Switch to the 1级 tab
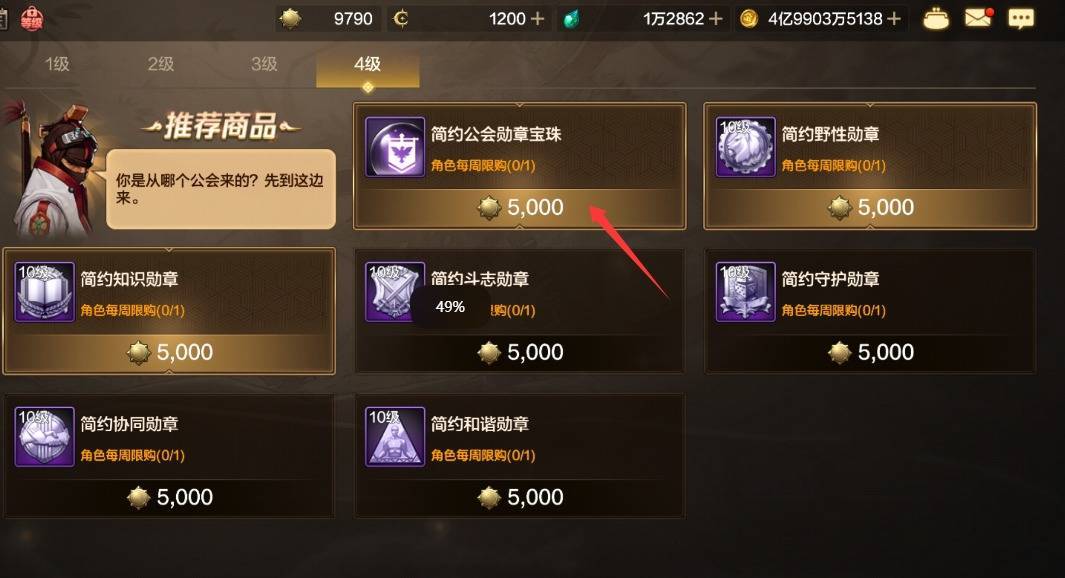This screenshot has width=1065, height=578. (x=57, y=65)
